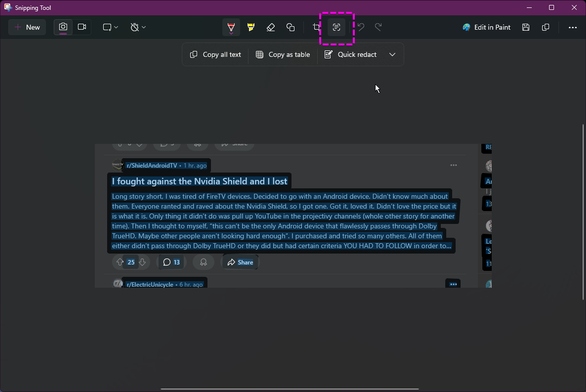Switch to Record (video) mode
The height and width of the screenshot is (392, 586).
click(x=82, y=27)
